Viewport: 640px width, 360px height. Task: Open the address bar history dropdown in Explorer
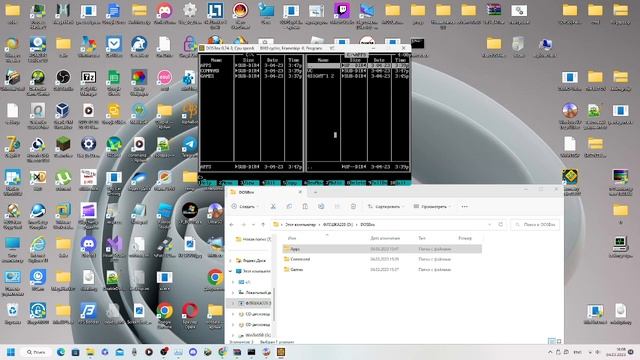coord(489,224)
